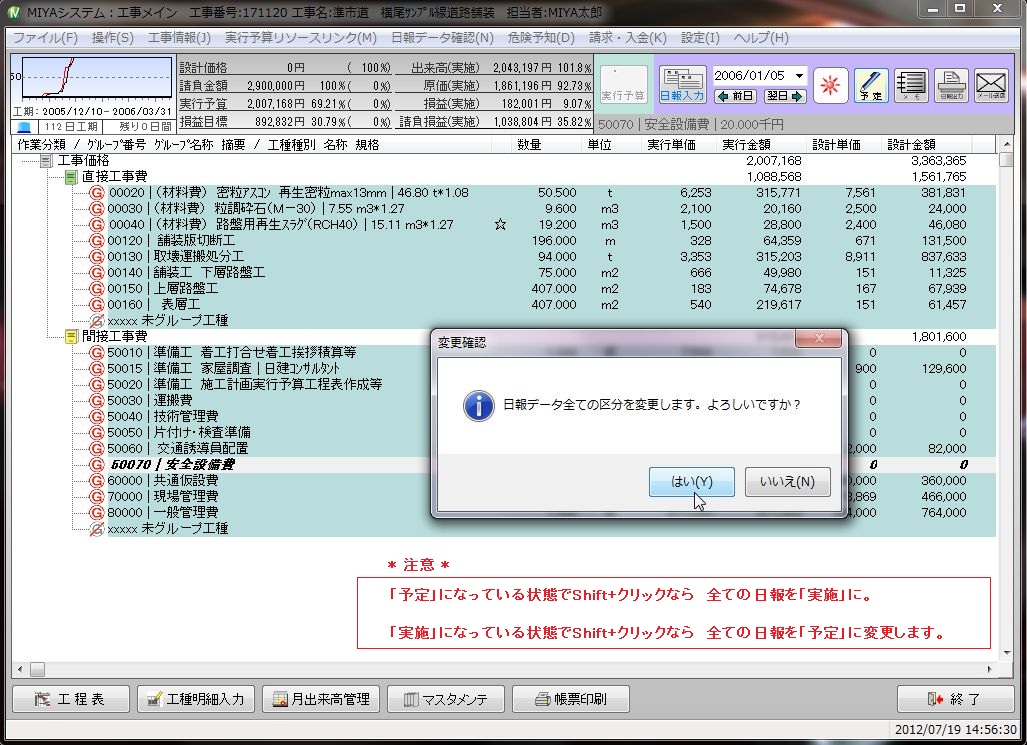Screen dimensions: 1027x745
Task: Click the G icon of 00130 取壊運搬処分工
Action: (96, 257)
